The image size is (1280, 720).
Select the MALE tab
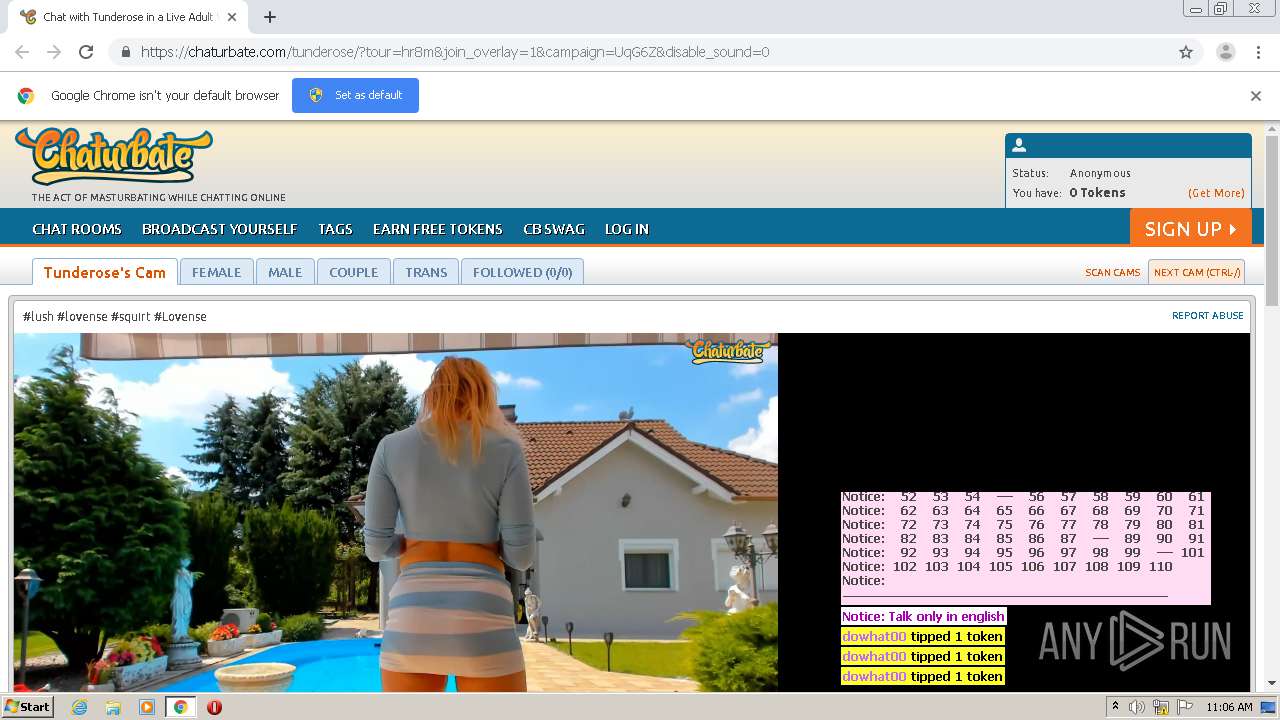(x=285, y=272)
